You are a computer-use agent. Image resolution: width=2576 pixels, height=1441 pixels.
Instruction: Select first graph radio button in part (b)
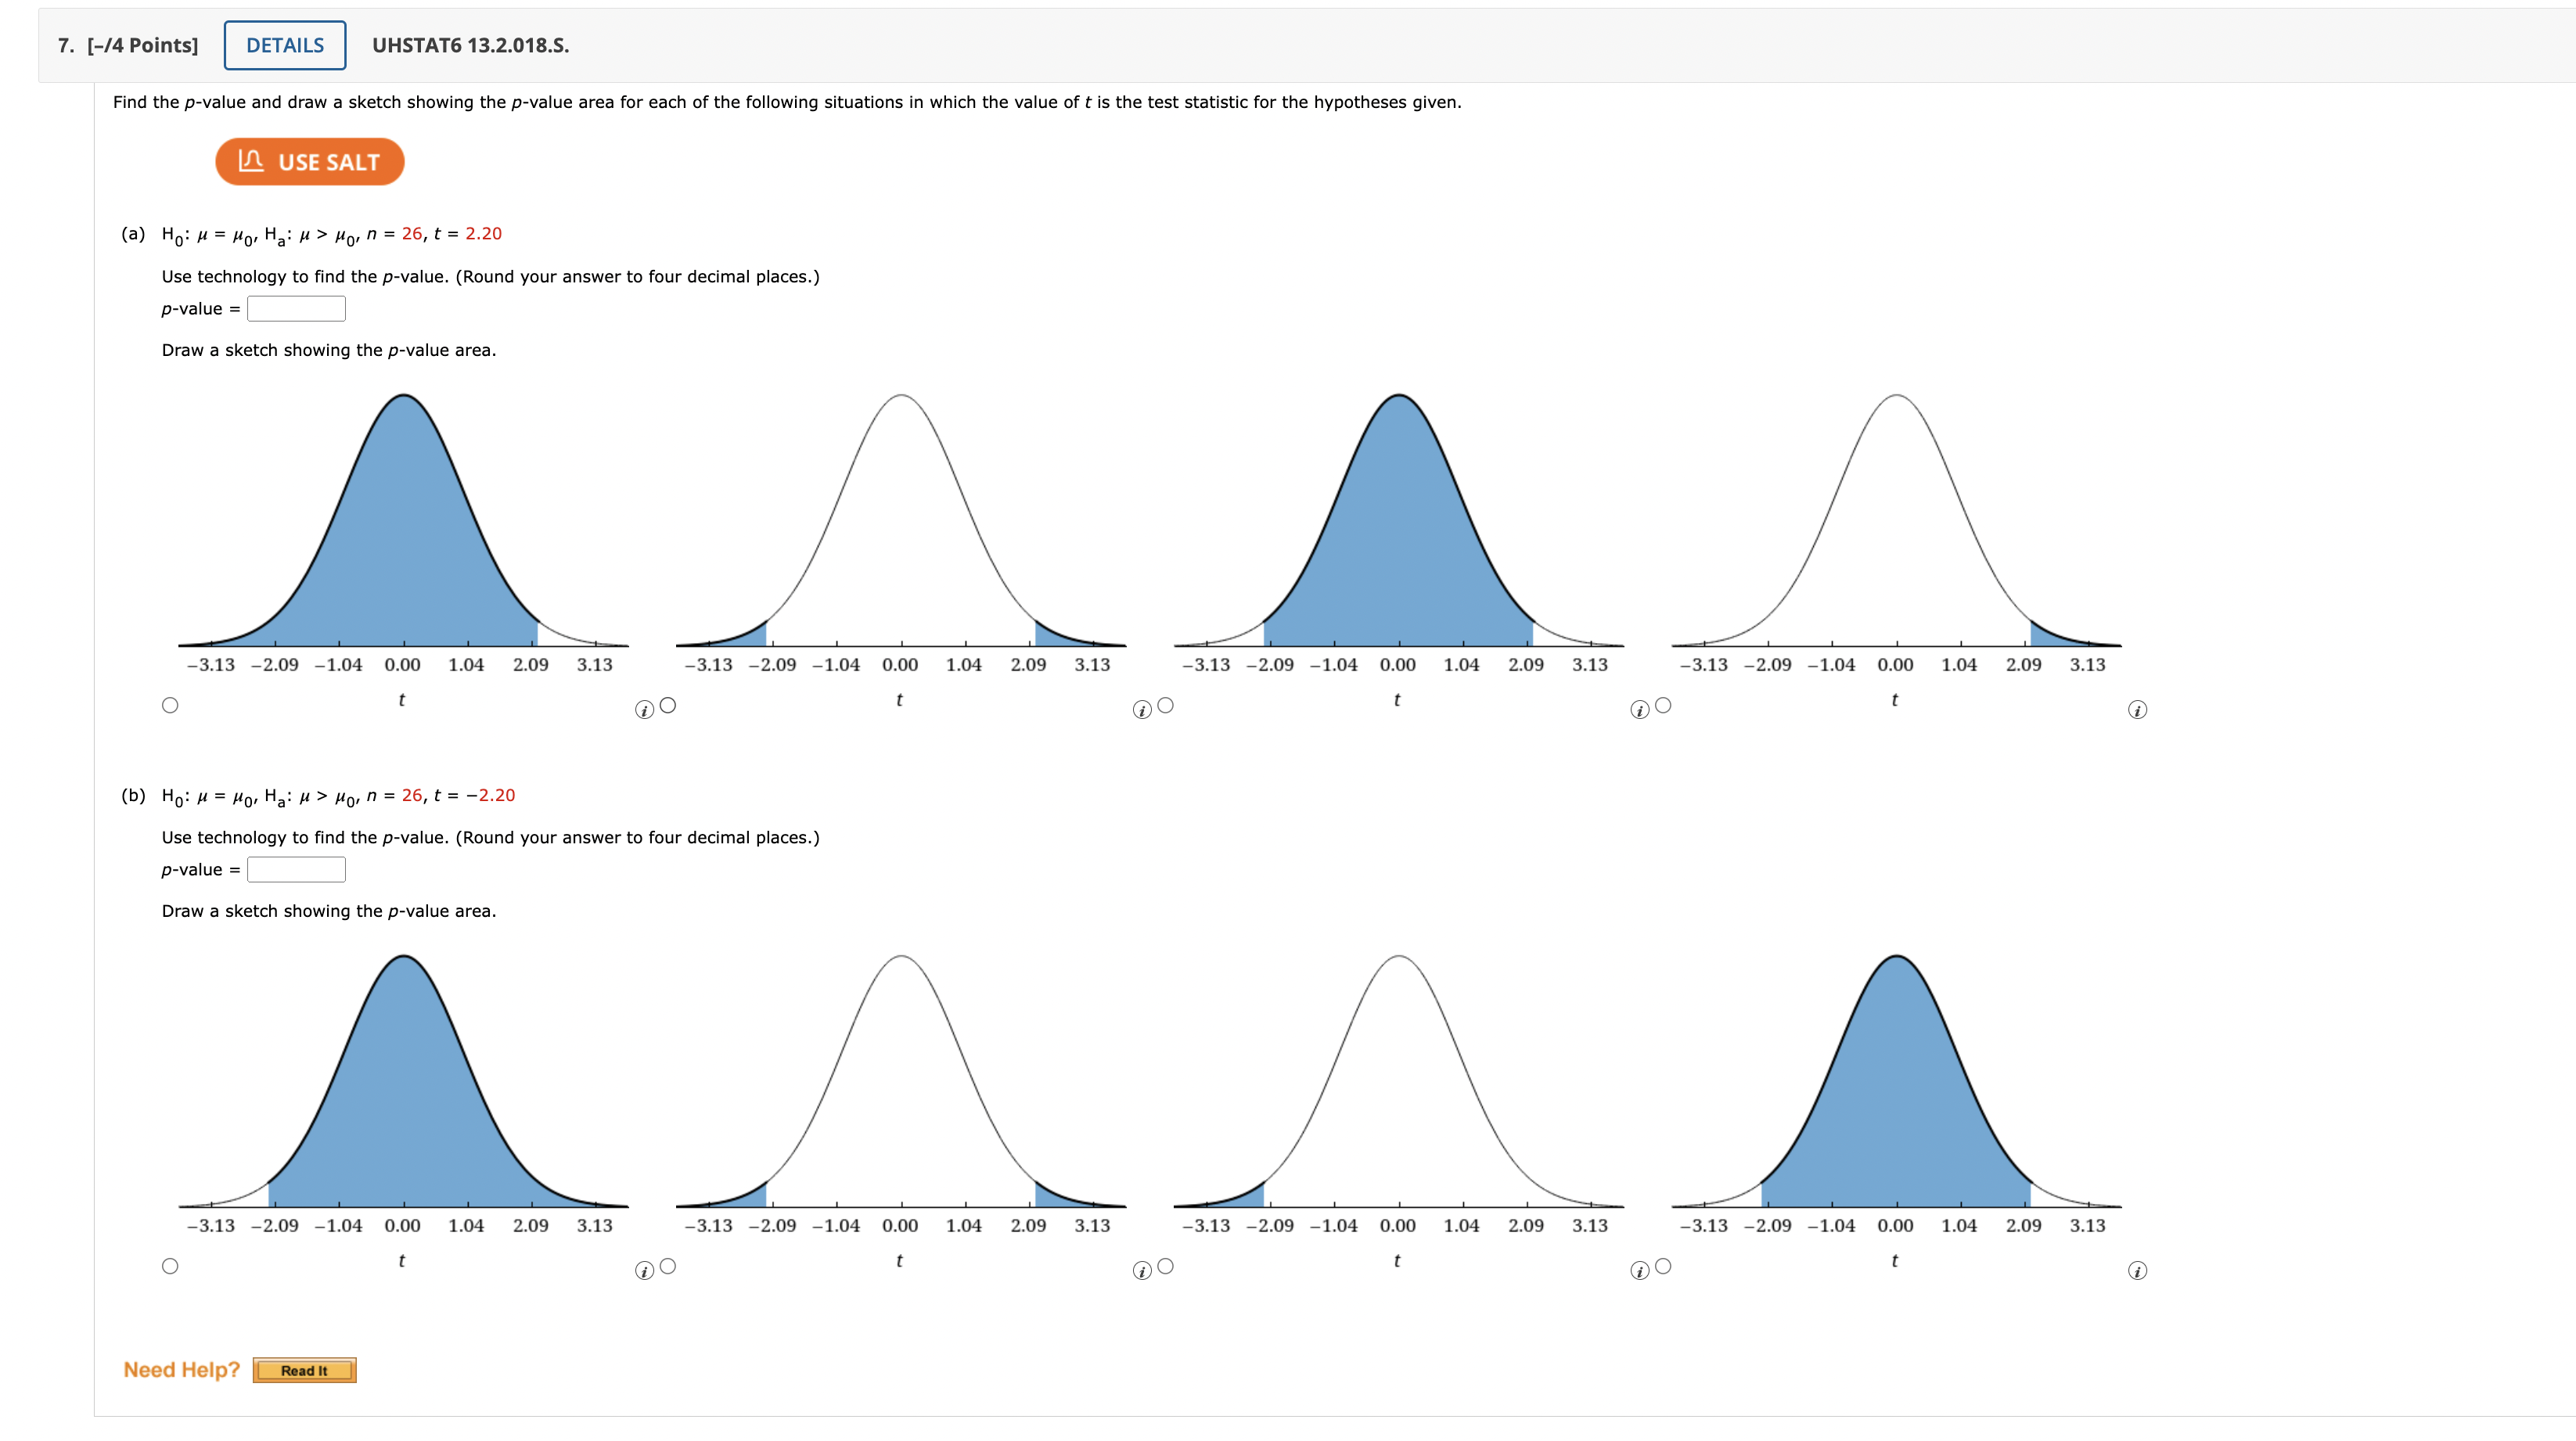coord(170,1266)
